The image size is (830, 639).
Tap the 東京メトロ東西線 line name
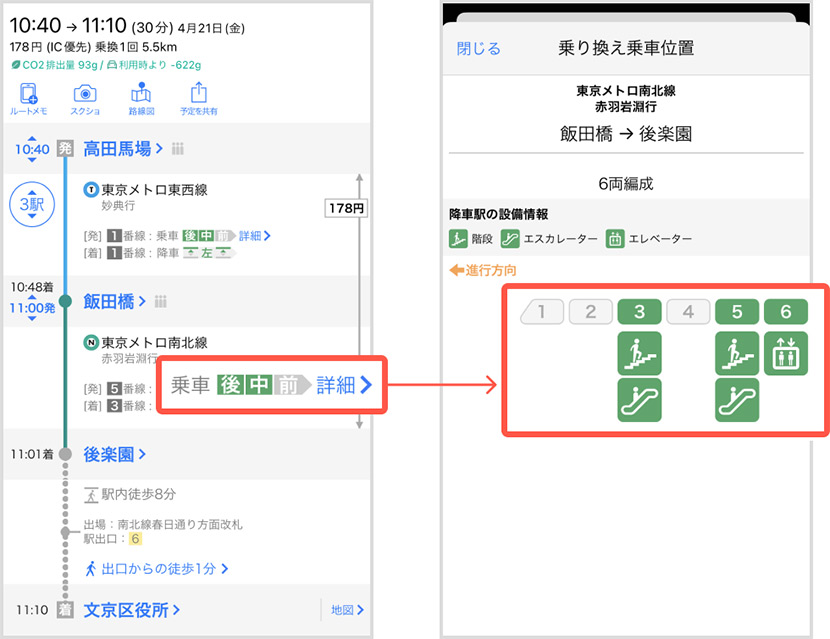155,190
